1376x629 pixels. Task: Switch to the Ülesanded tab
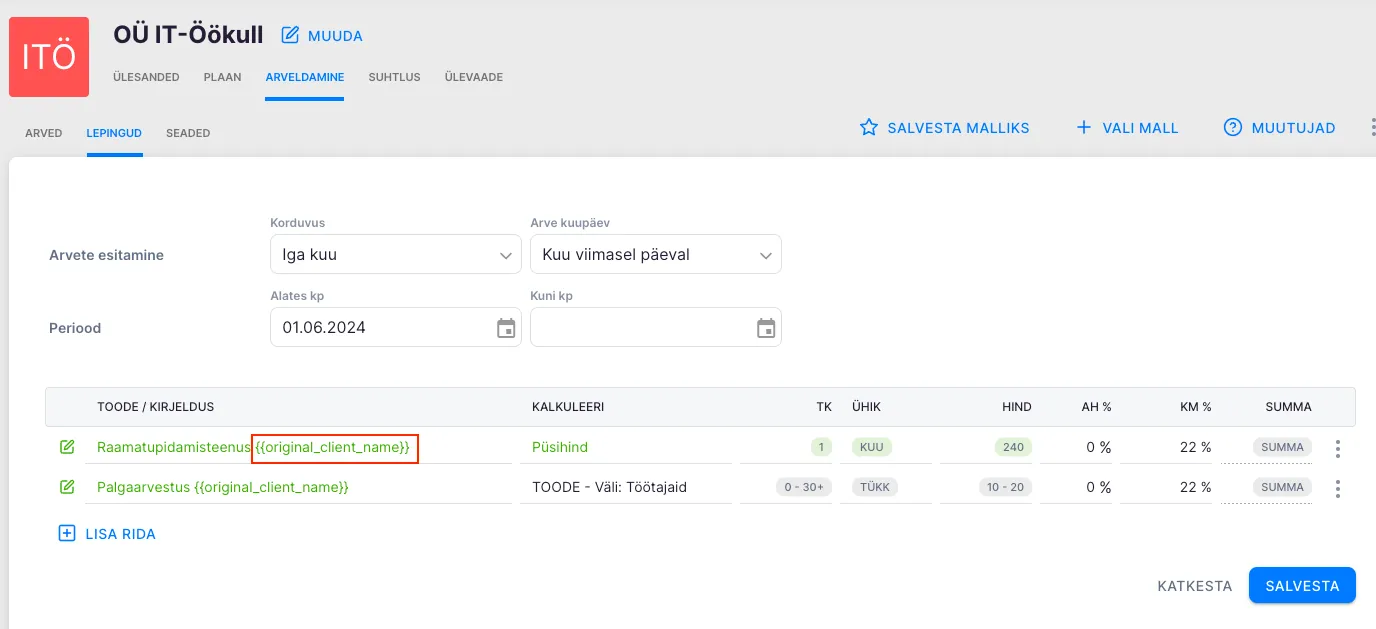(x=146, y=77)
